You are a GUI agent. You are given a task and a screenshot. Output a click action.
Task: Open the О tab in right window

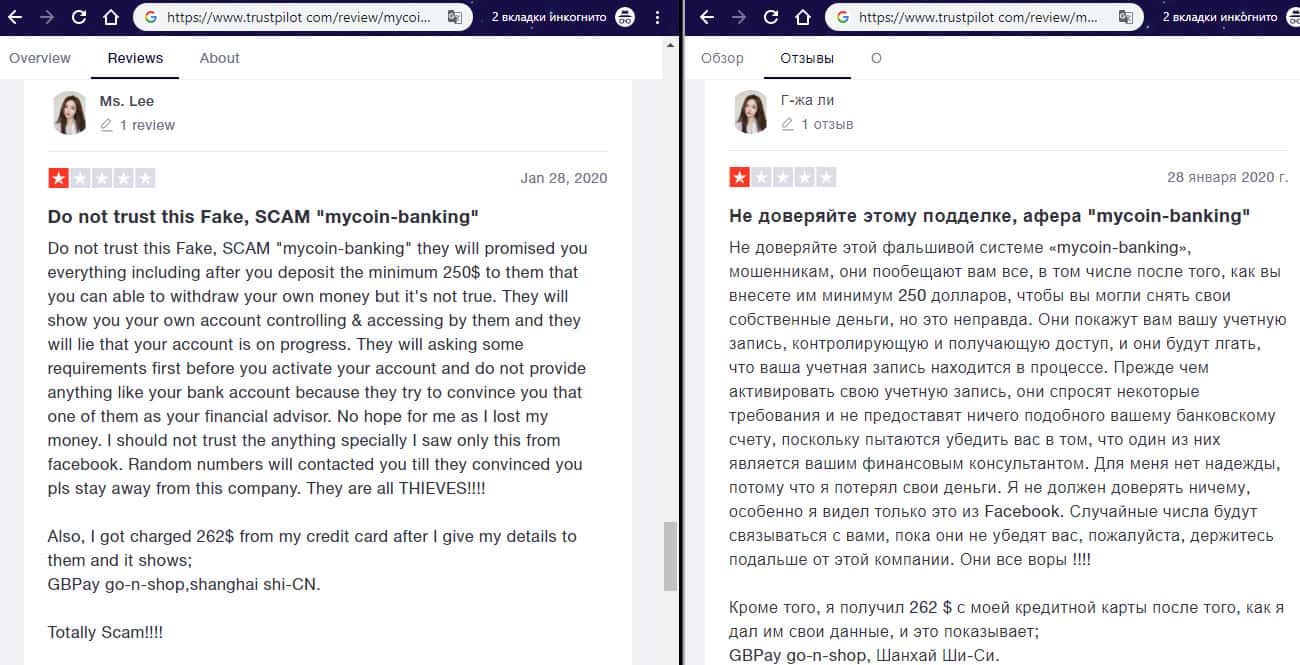pyautogui.click(x=876, y=58)
